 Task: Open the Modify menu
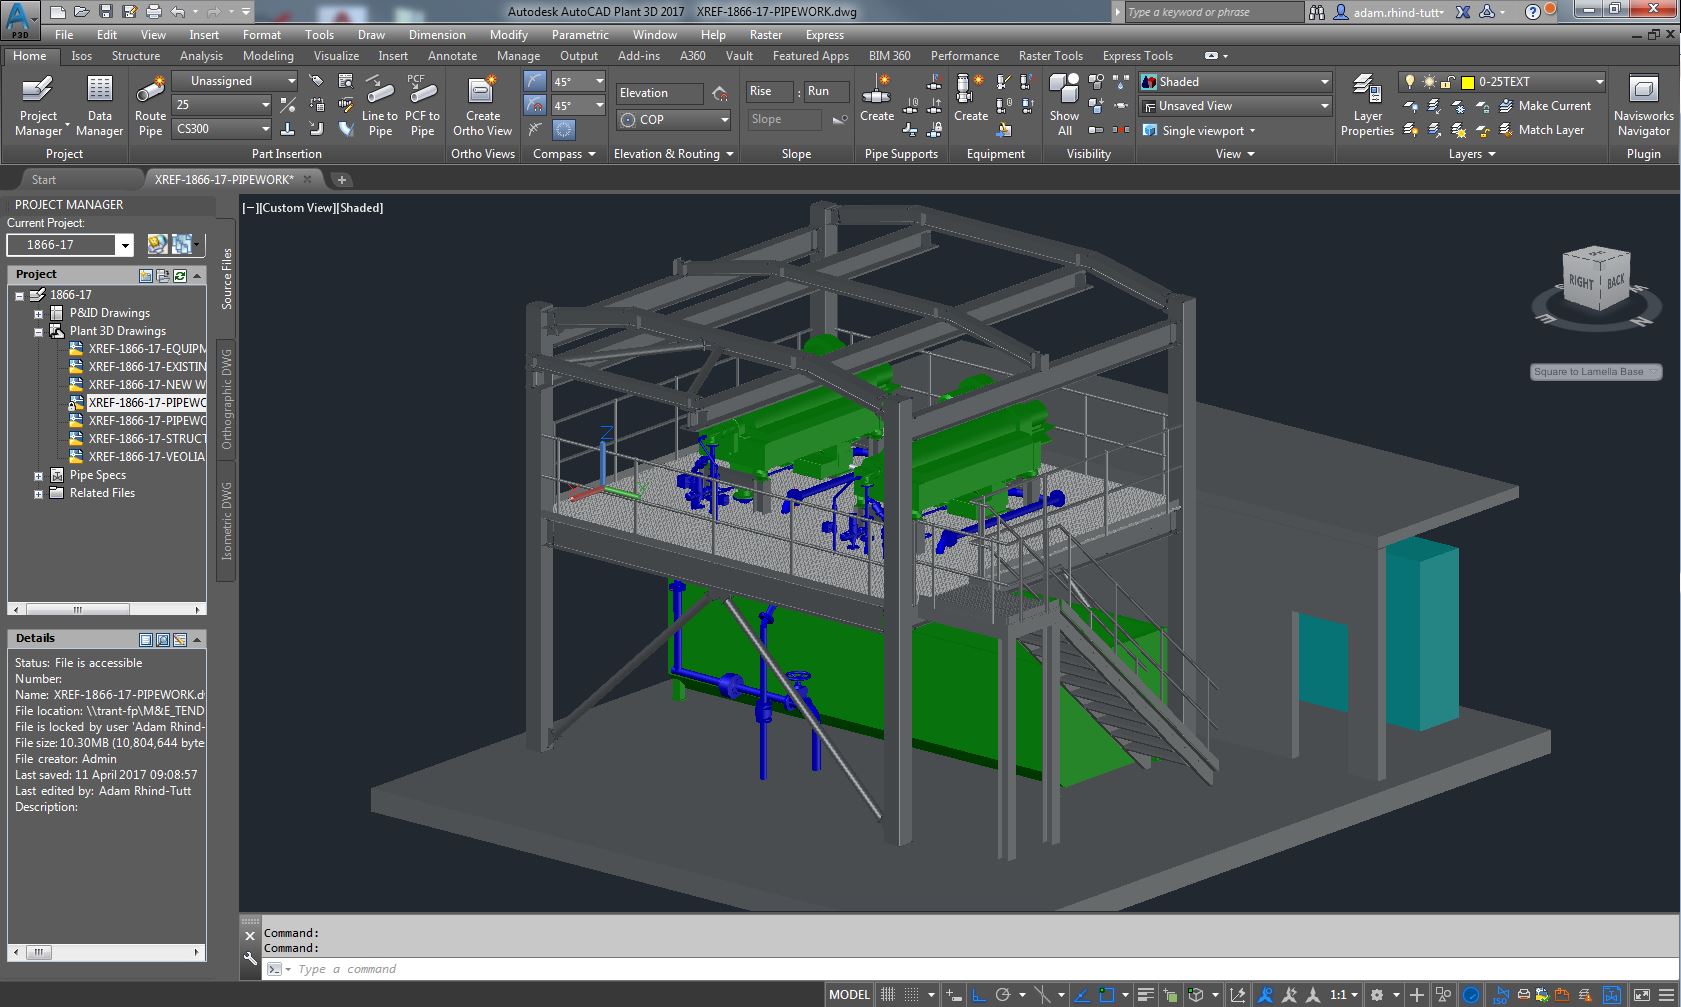(x=508, y=35)
